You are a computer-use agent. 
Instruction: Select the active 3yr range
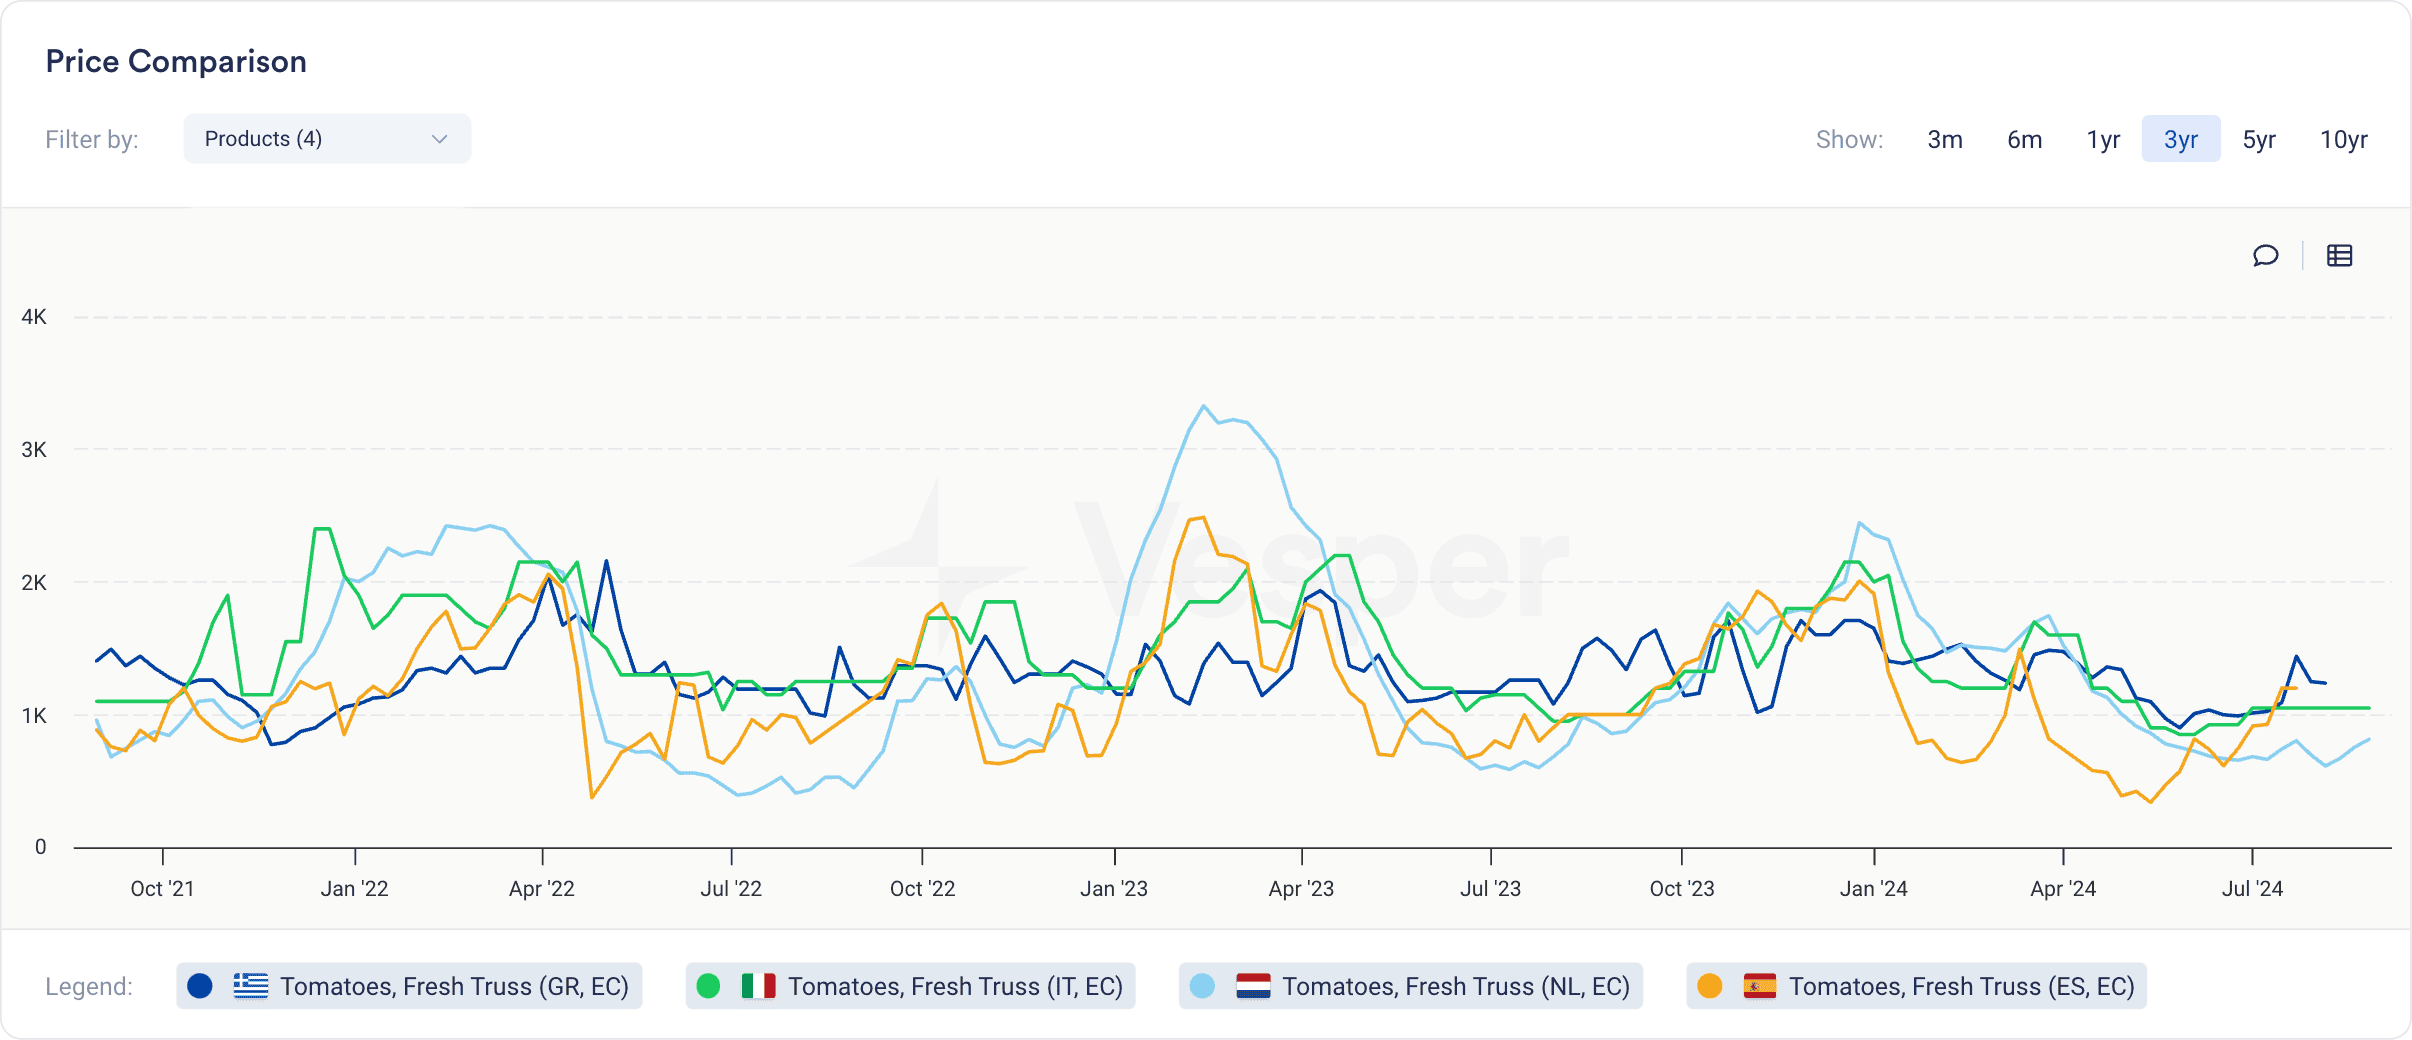click(2181, 139)
